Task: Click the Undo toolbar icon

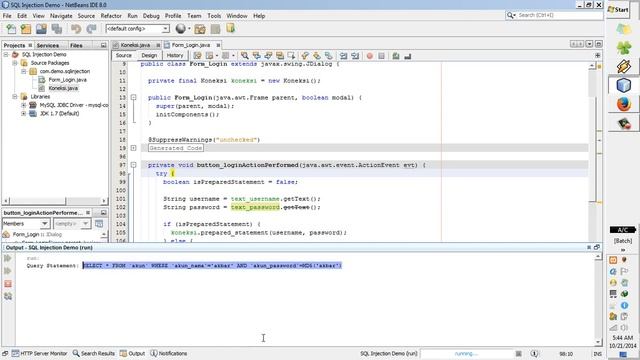Action: pos(76,29)
